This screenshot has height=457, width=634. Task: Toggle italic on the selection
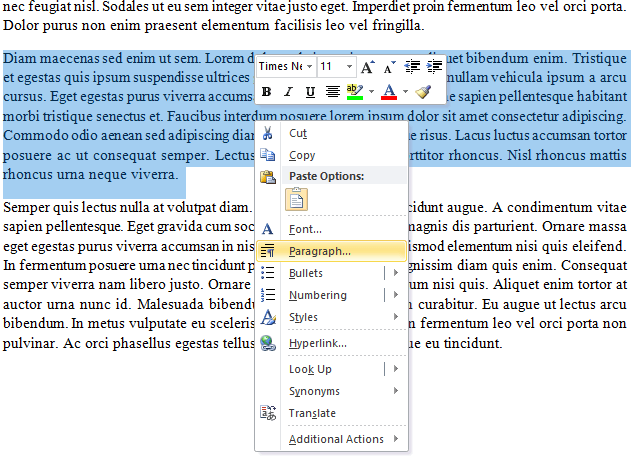pos(287,92)
